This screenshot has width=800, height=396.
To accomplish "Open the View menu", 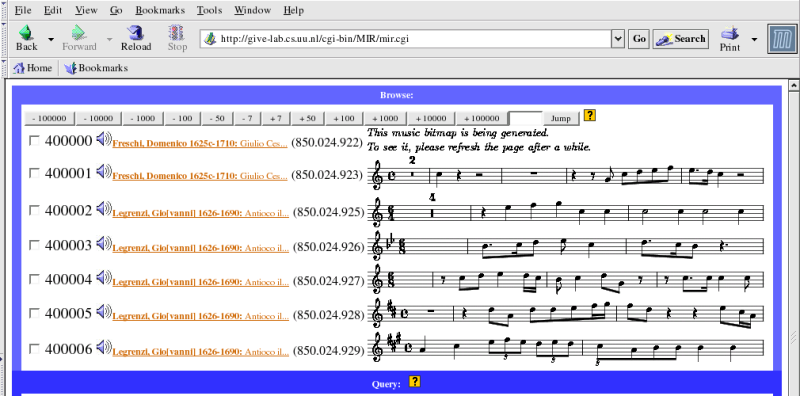I will click(x=86, y=10).
